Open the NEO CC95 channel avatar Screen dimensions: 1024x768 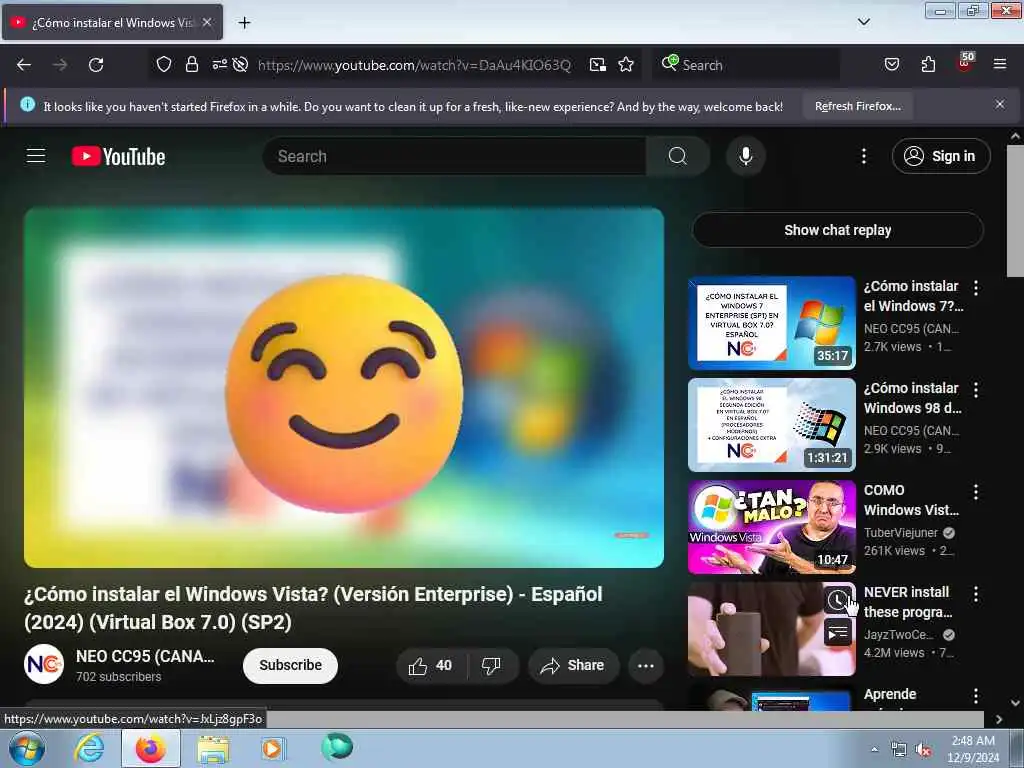click(44, 664)
